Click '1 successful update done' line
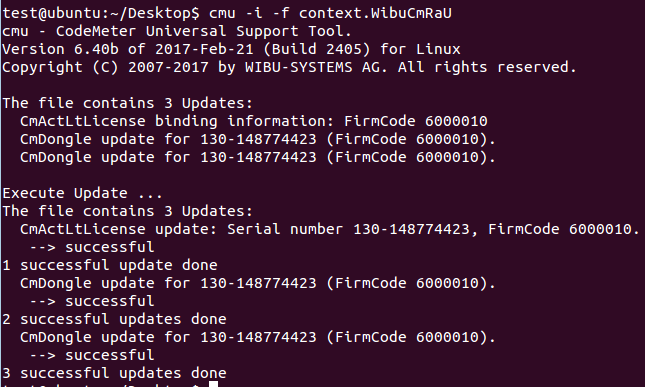The height and width of the screenshot is (387, 645). click(x=110, y=265)
